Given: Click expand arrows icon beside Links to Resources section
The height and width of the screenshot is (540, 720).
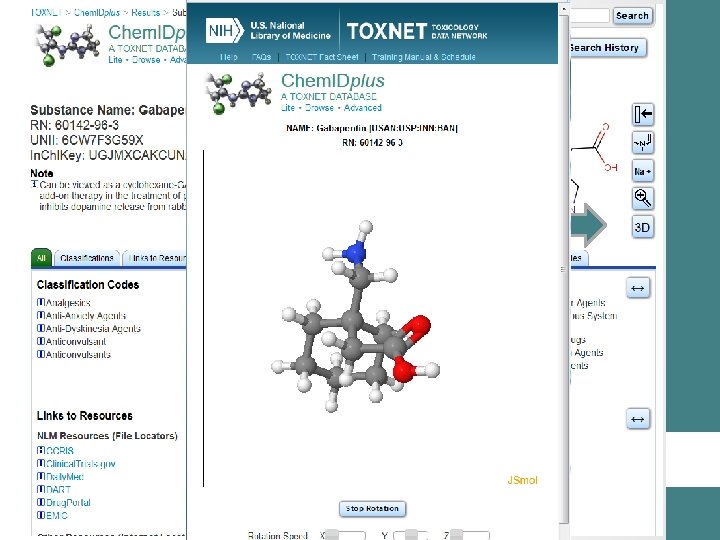Looking at the screenshot, I should coord(638,419).
